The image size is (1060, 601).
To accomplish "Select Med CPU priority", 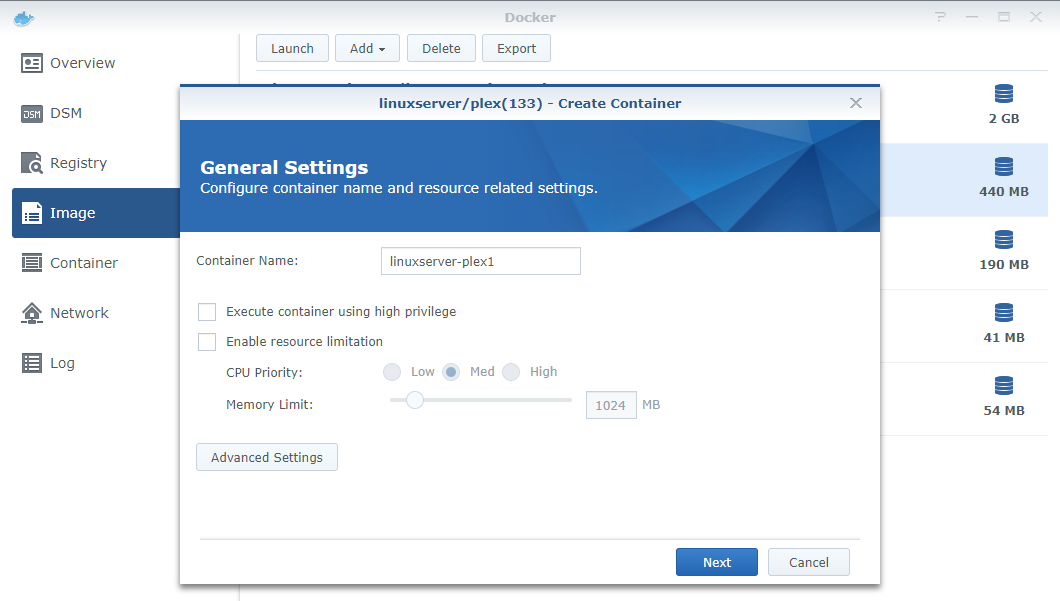I will (x=451, y=372).
